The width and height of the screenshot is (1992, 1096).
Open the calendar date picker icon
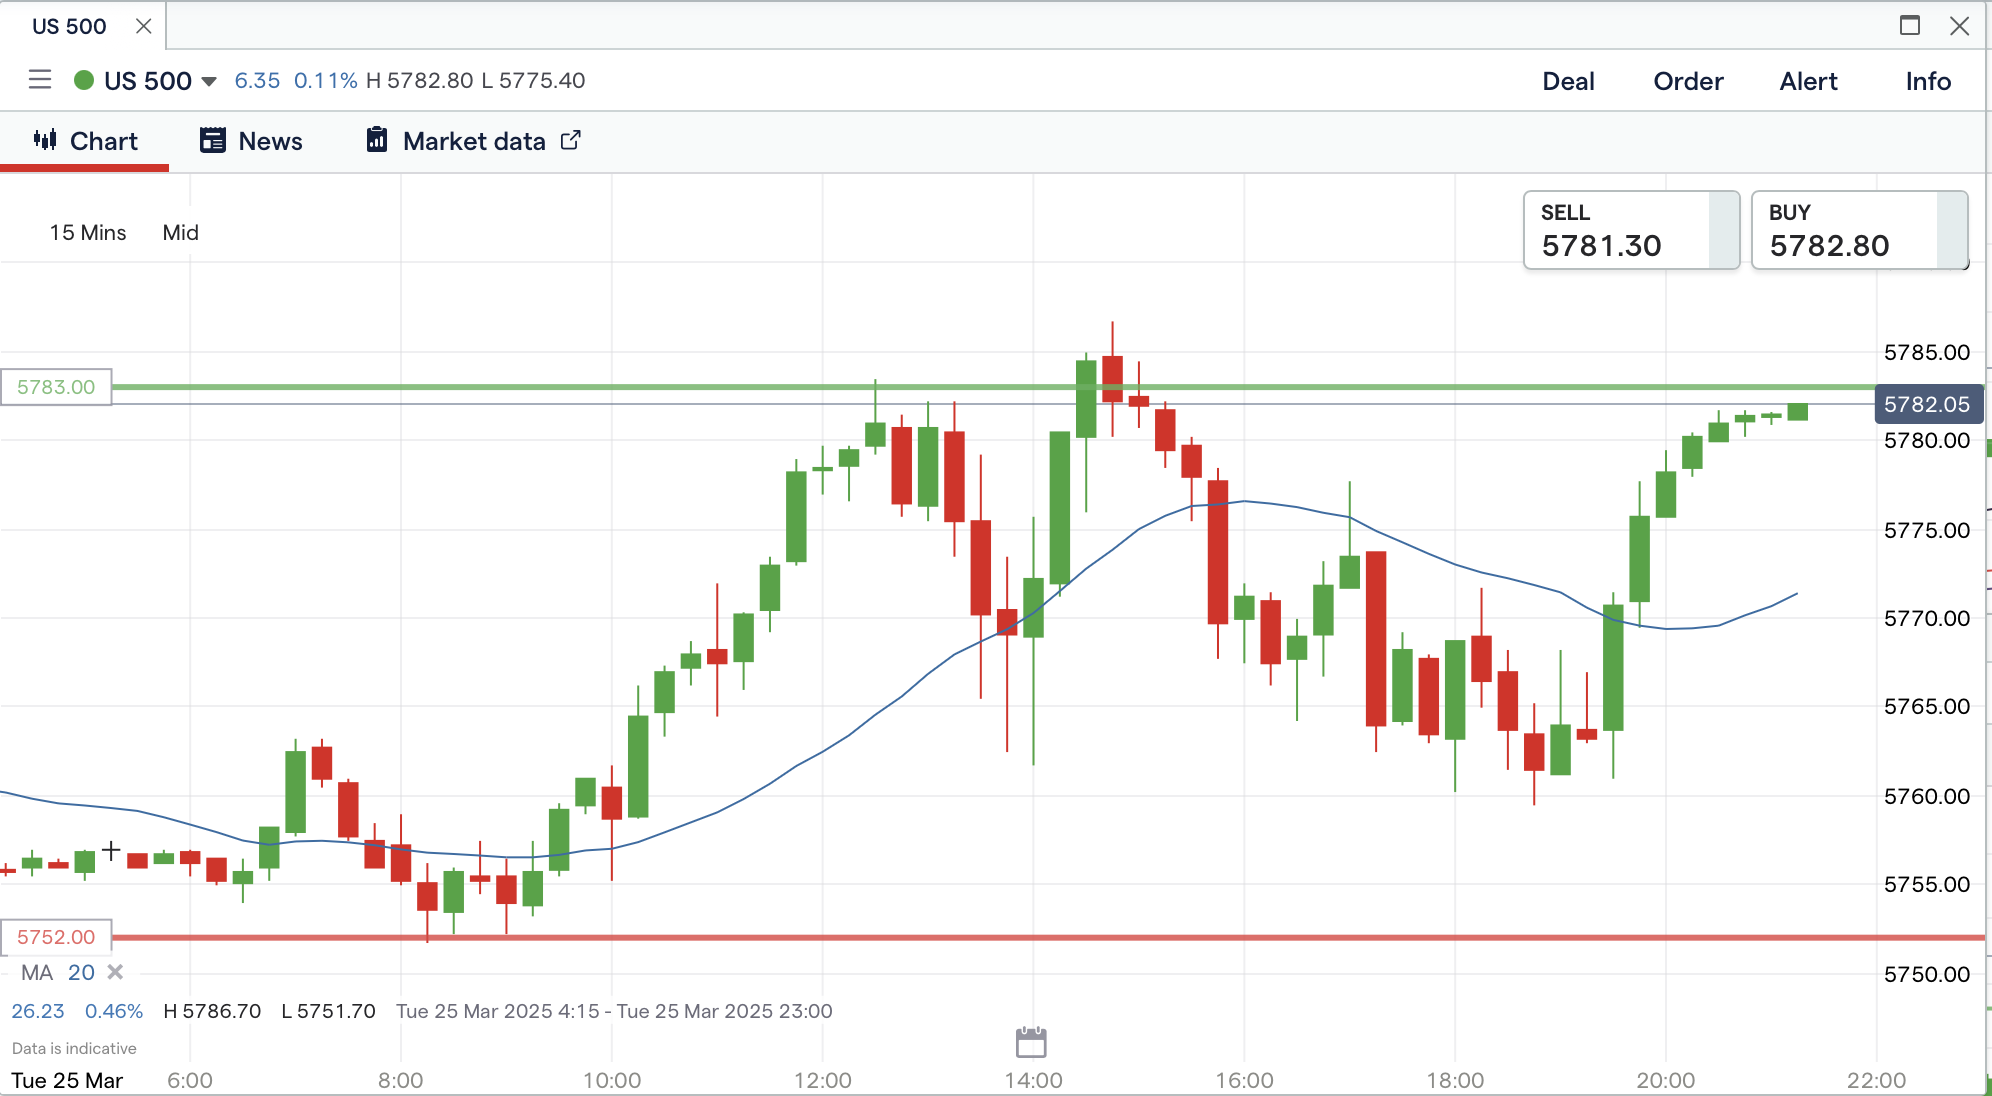(1031, 1042)
